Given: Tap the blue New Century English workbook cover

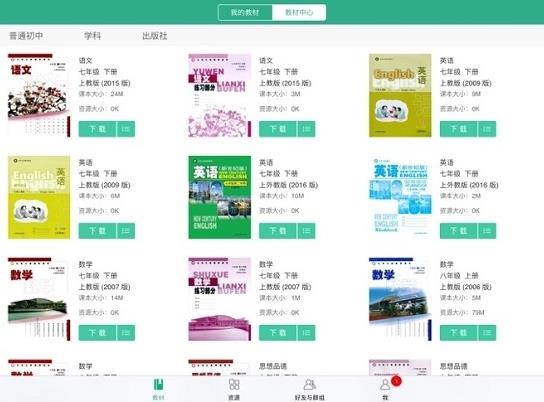Looking at the screenshot, I should tap(400, 197).
